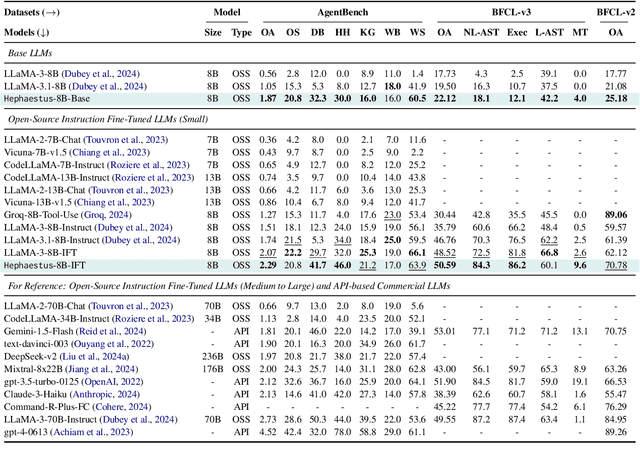Select the value 25.18 in the Hephaestus-8B-Base row
Image resolution: width=640 pixels, height=459 pixels.
click(x=616, y=99)
